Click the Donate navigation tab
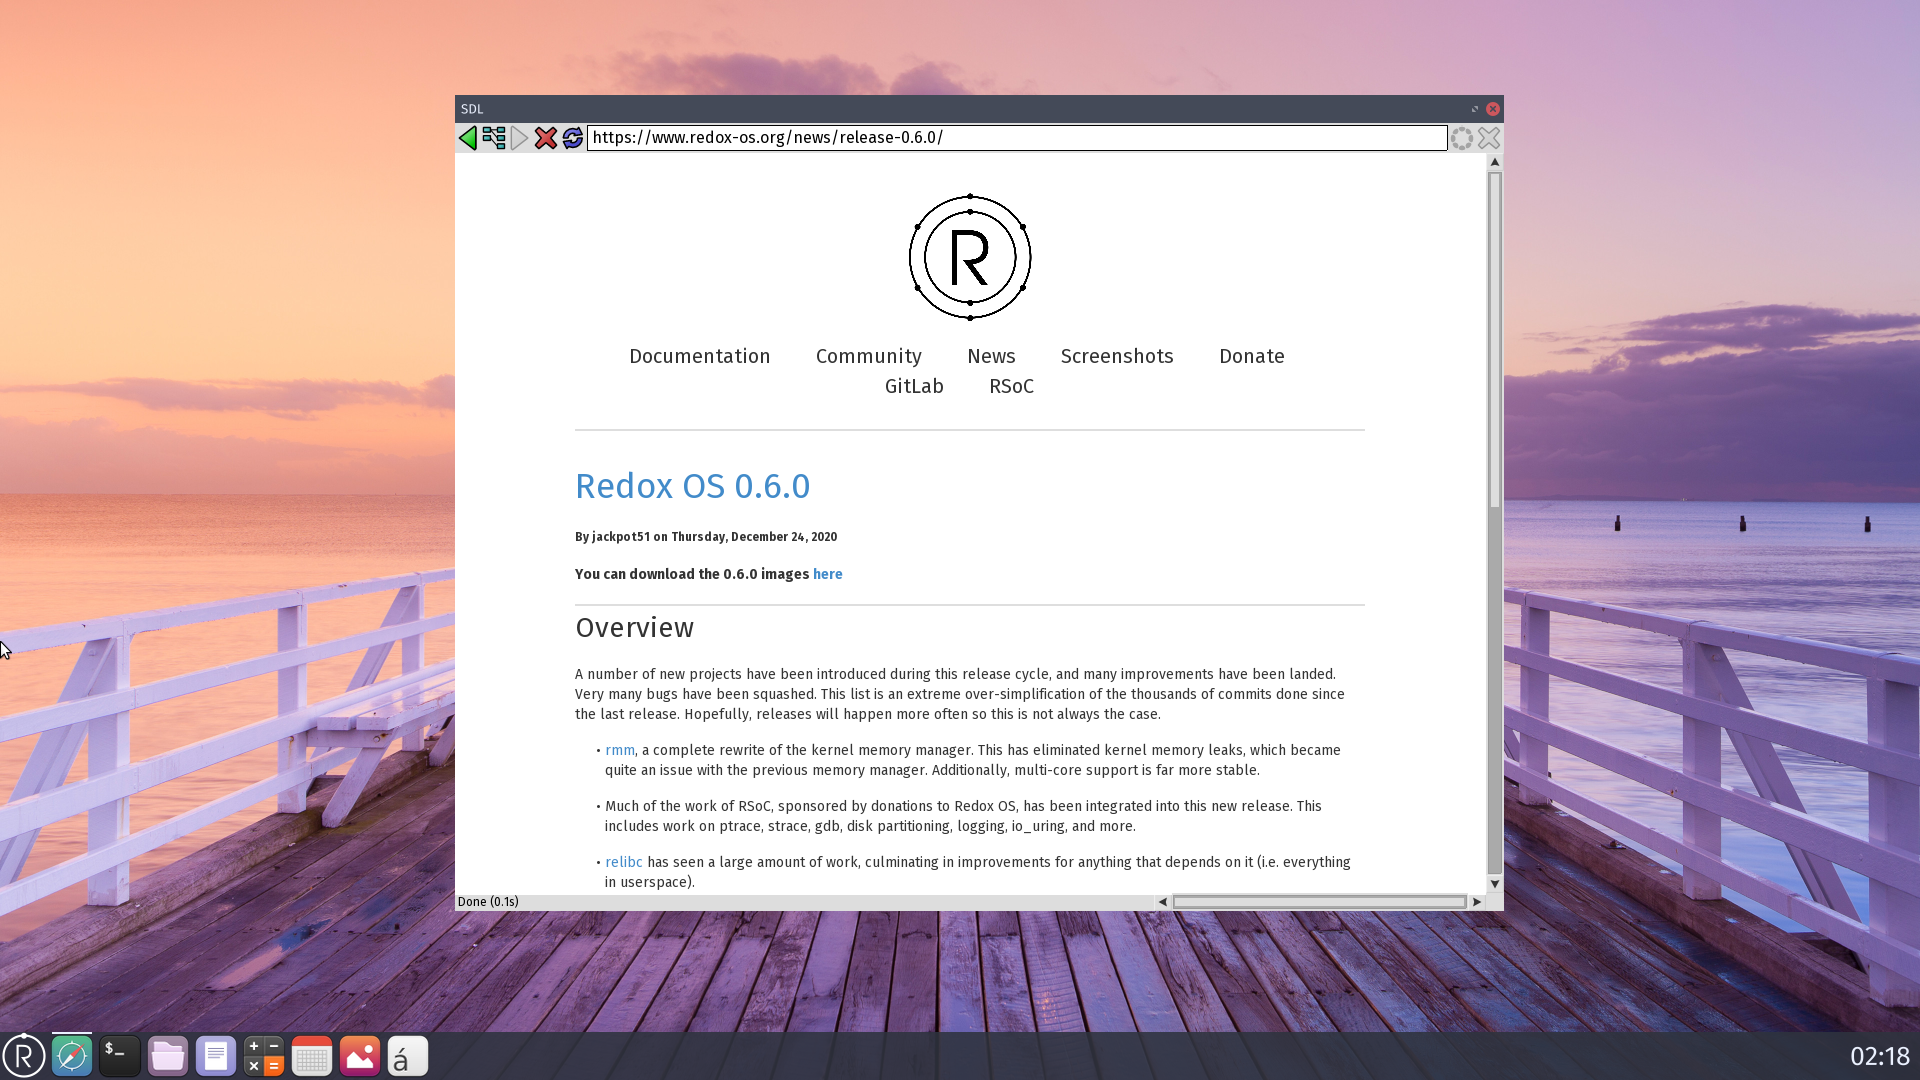The image size is (1920, 1080). pos(1251,356)
